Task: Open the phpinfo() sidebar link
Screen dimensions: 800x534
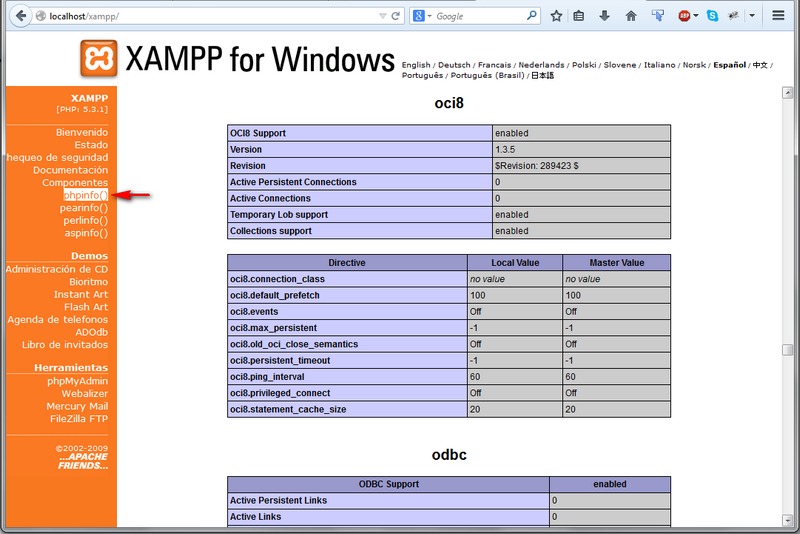Action: click(x=86, y=195)
